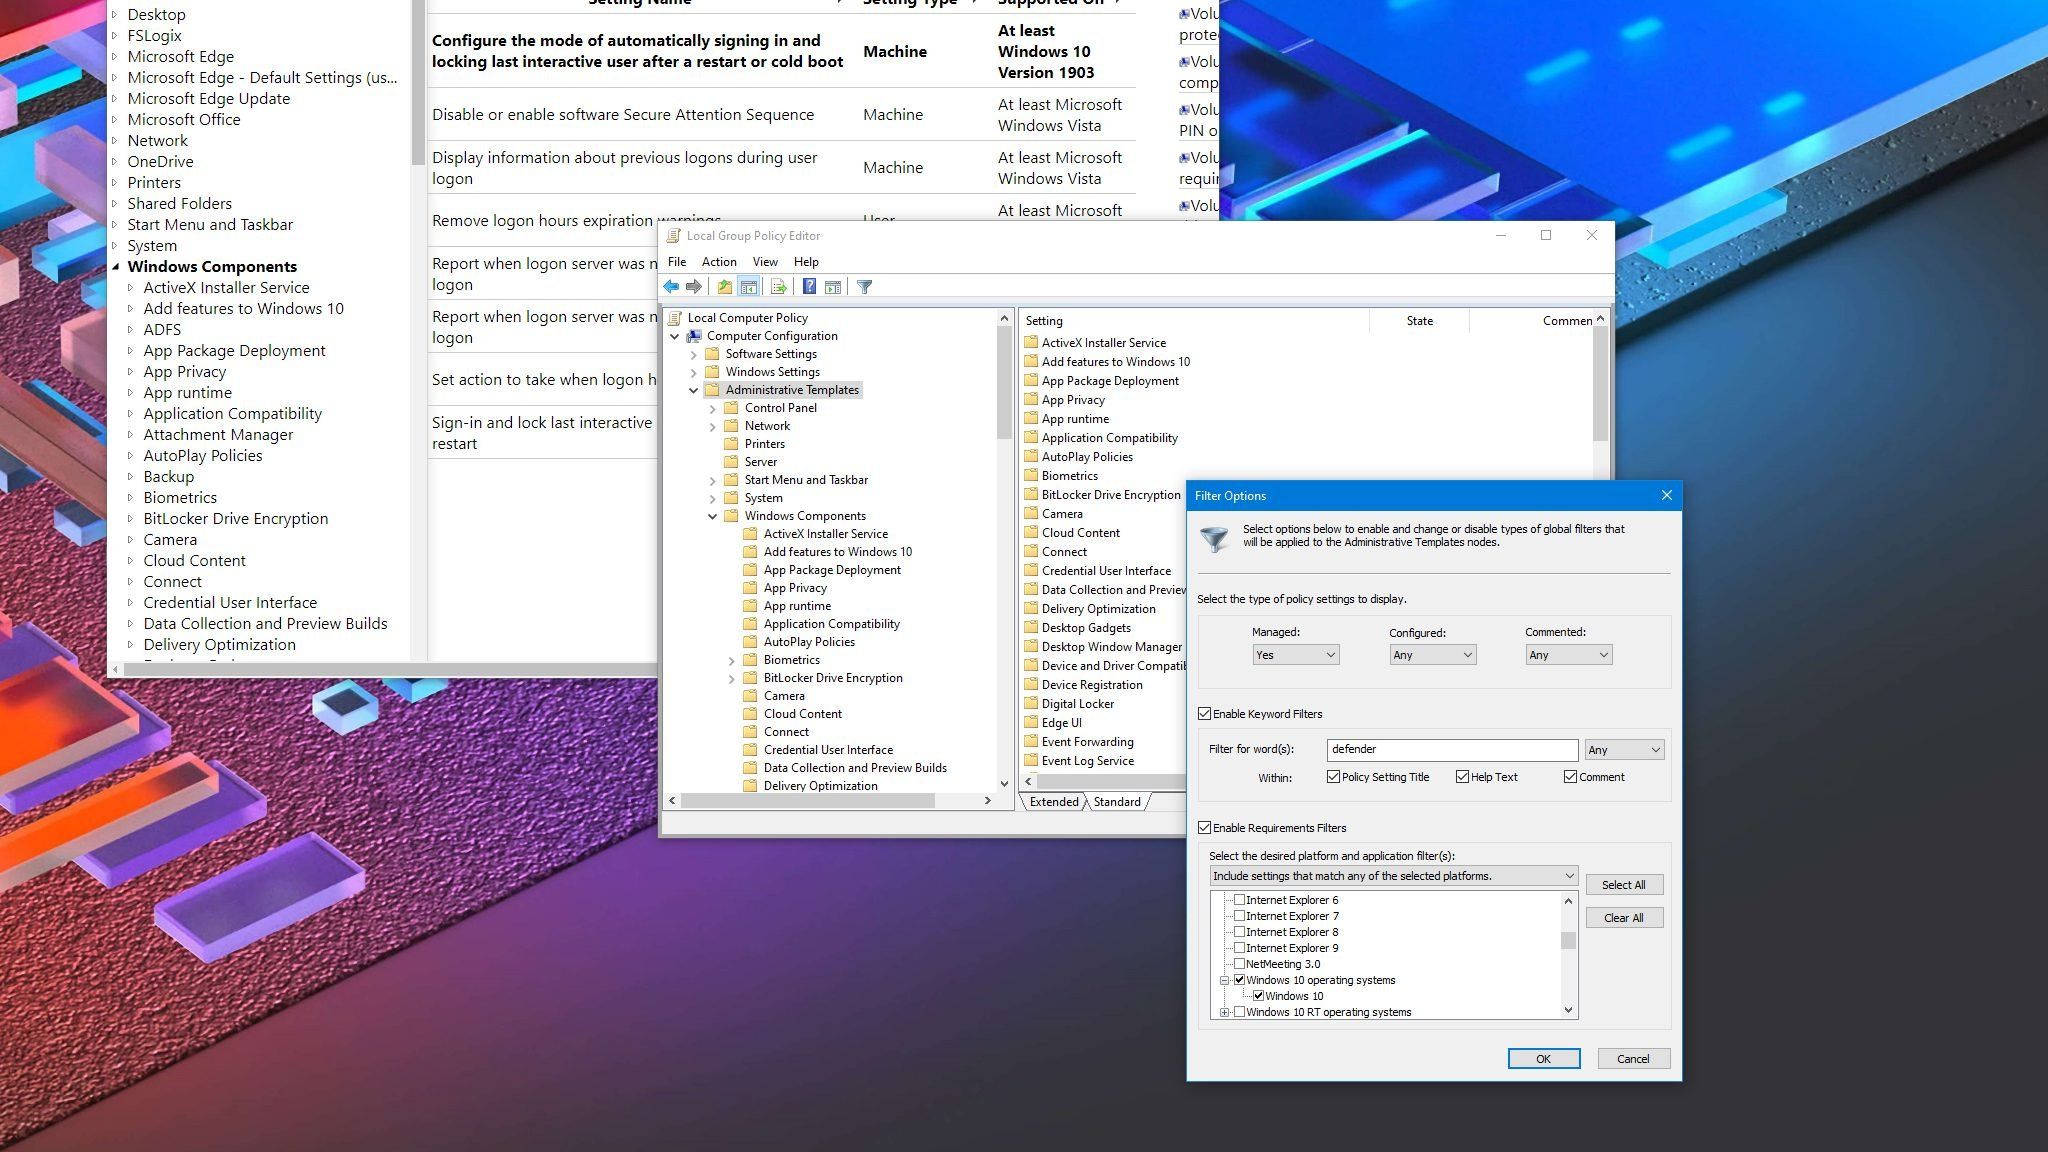Click the blue Help question mark icon
This screenshot has width=2048, height=1152.
coord(809,287)
